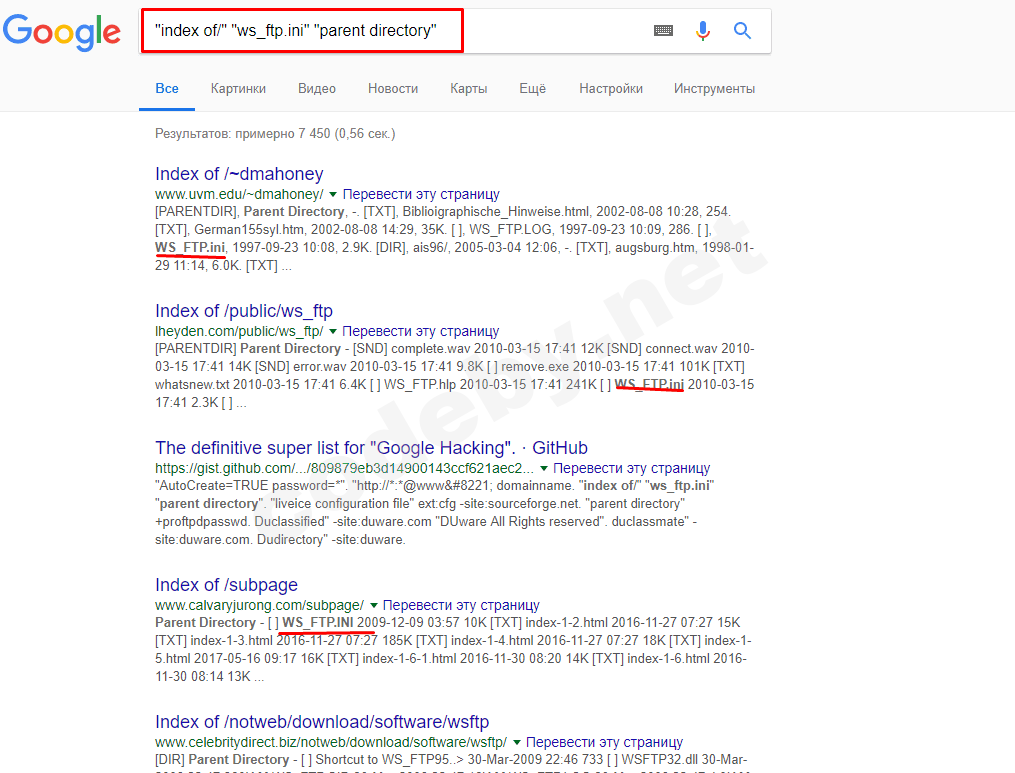This screenshot has height=773, width=1015.
Task: Click 'Biblioigraphische_Hinweise.html' snippet text
Action: (496, 212)
